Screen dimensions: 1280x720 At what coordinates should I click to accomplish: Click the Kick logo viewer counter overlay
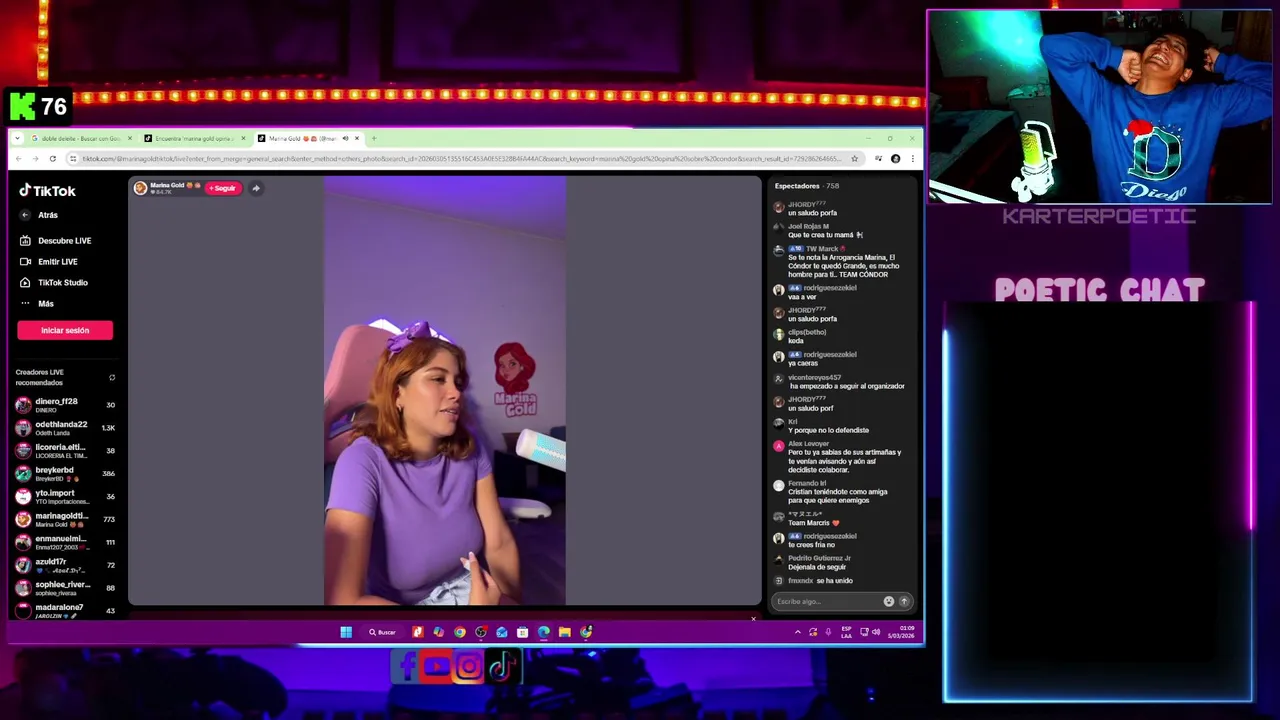tap(38, 105)
